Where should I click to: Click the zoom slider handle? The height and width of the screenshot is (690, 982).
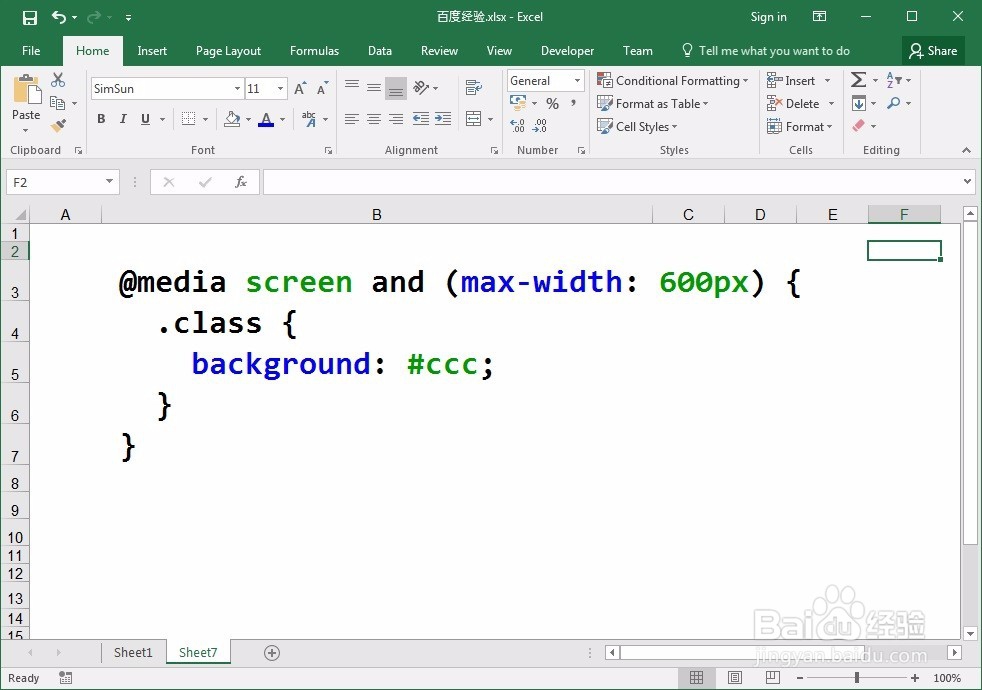[857, 677]
